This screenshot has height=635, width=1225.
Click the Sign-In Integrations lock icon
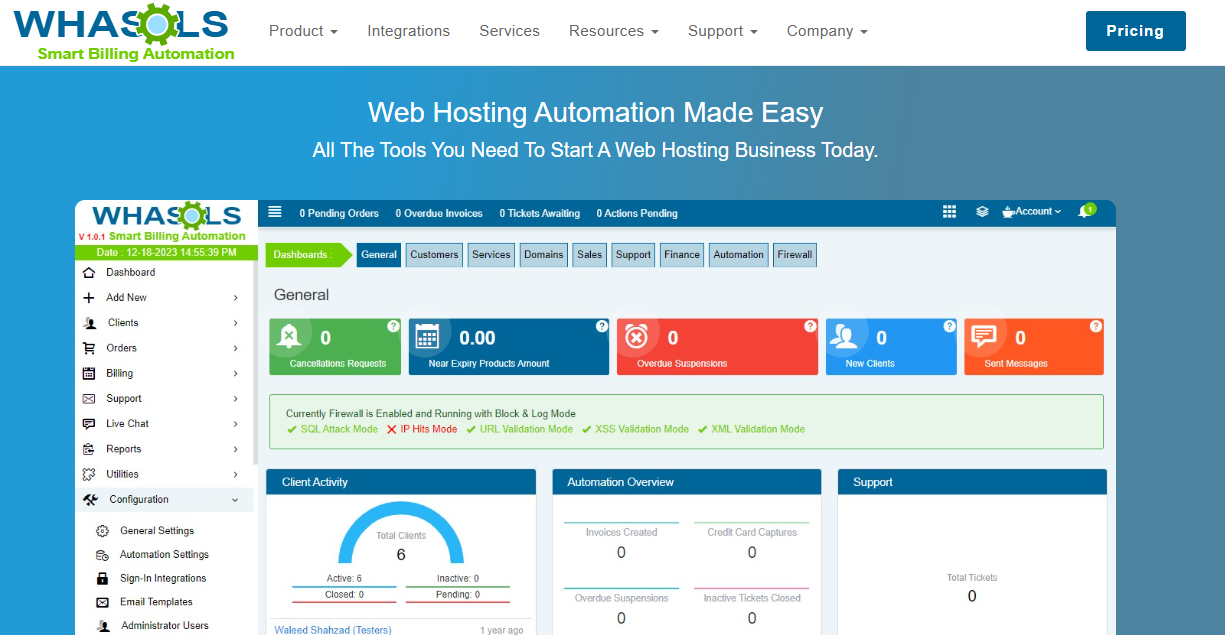102,578
